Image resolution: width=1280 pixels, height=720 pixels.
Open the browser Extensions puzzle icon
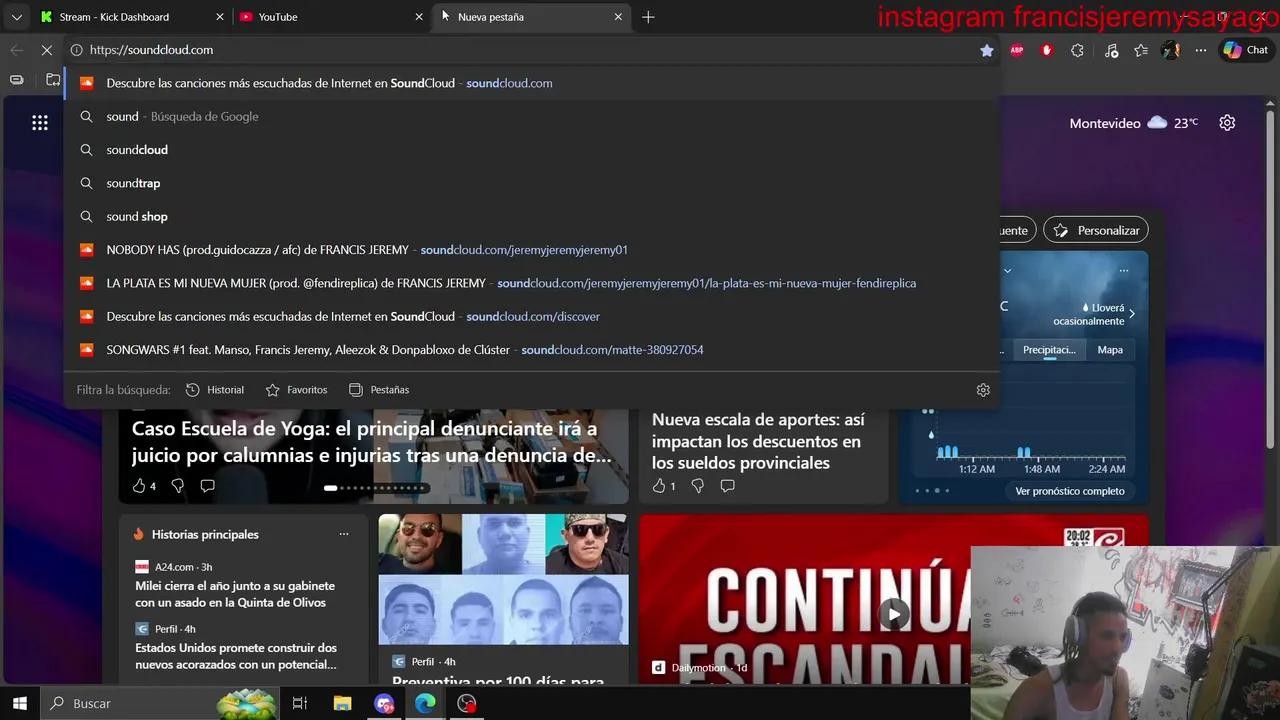click(x=1077, y=50)
